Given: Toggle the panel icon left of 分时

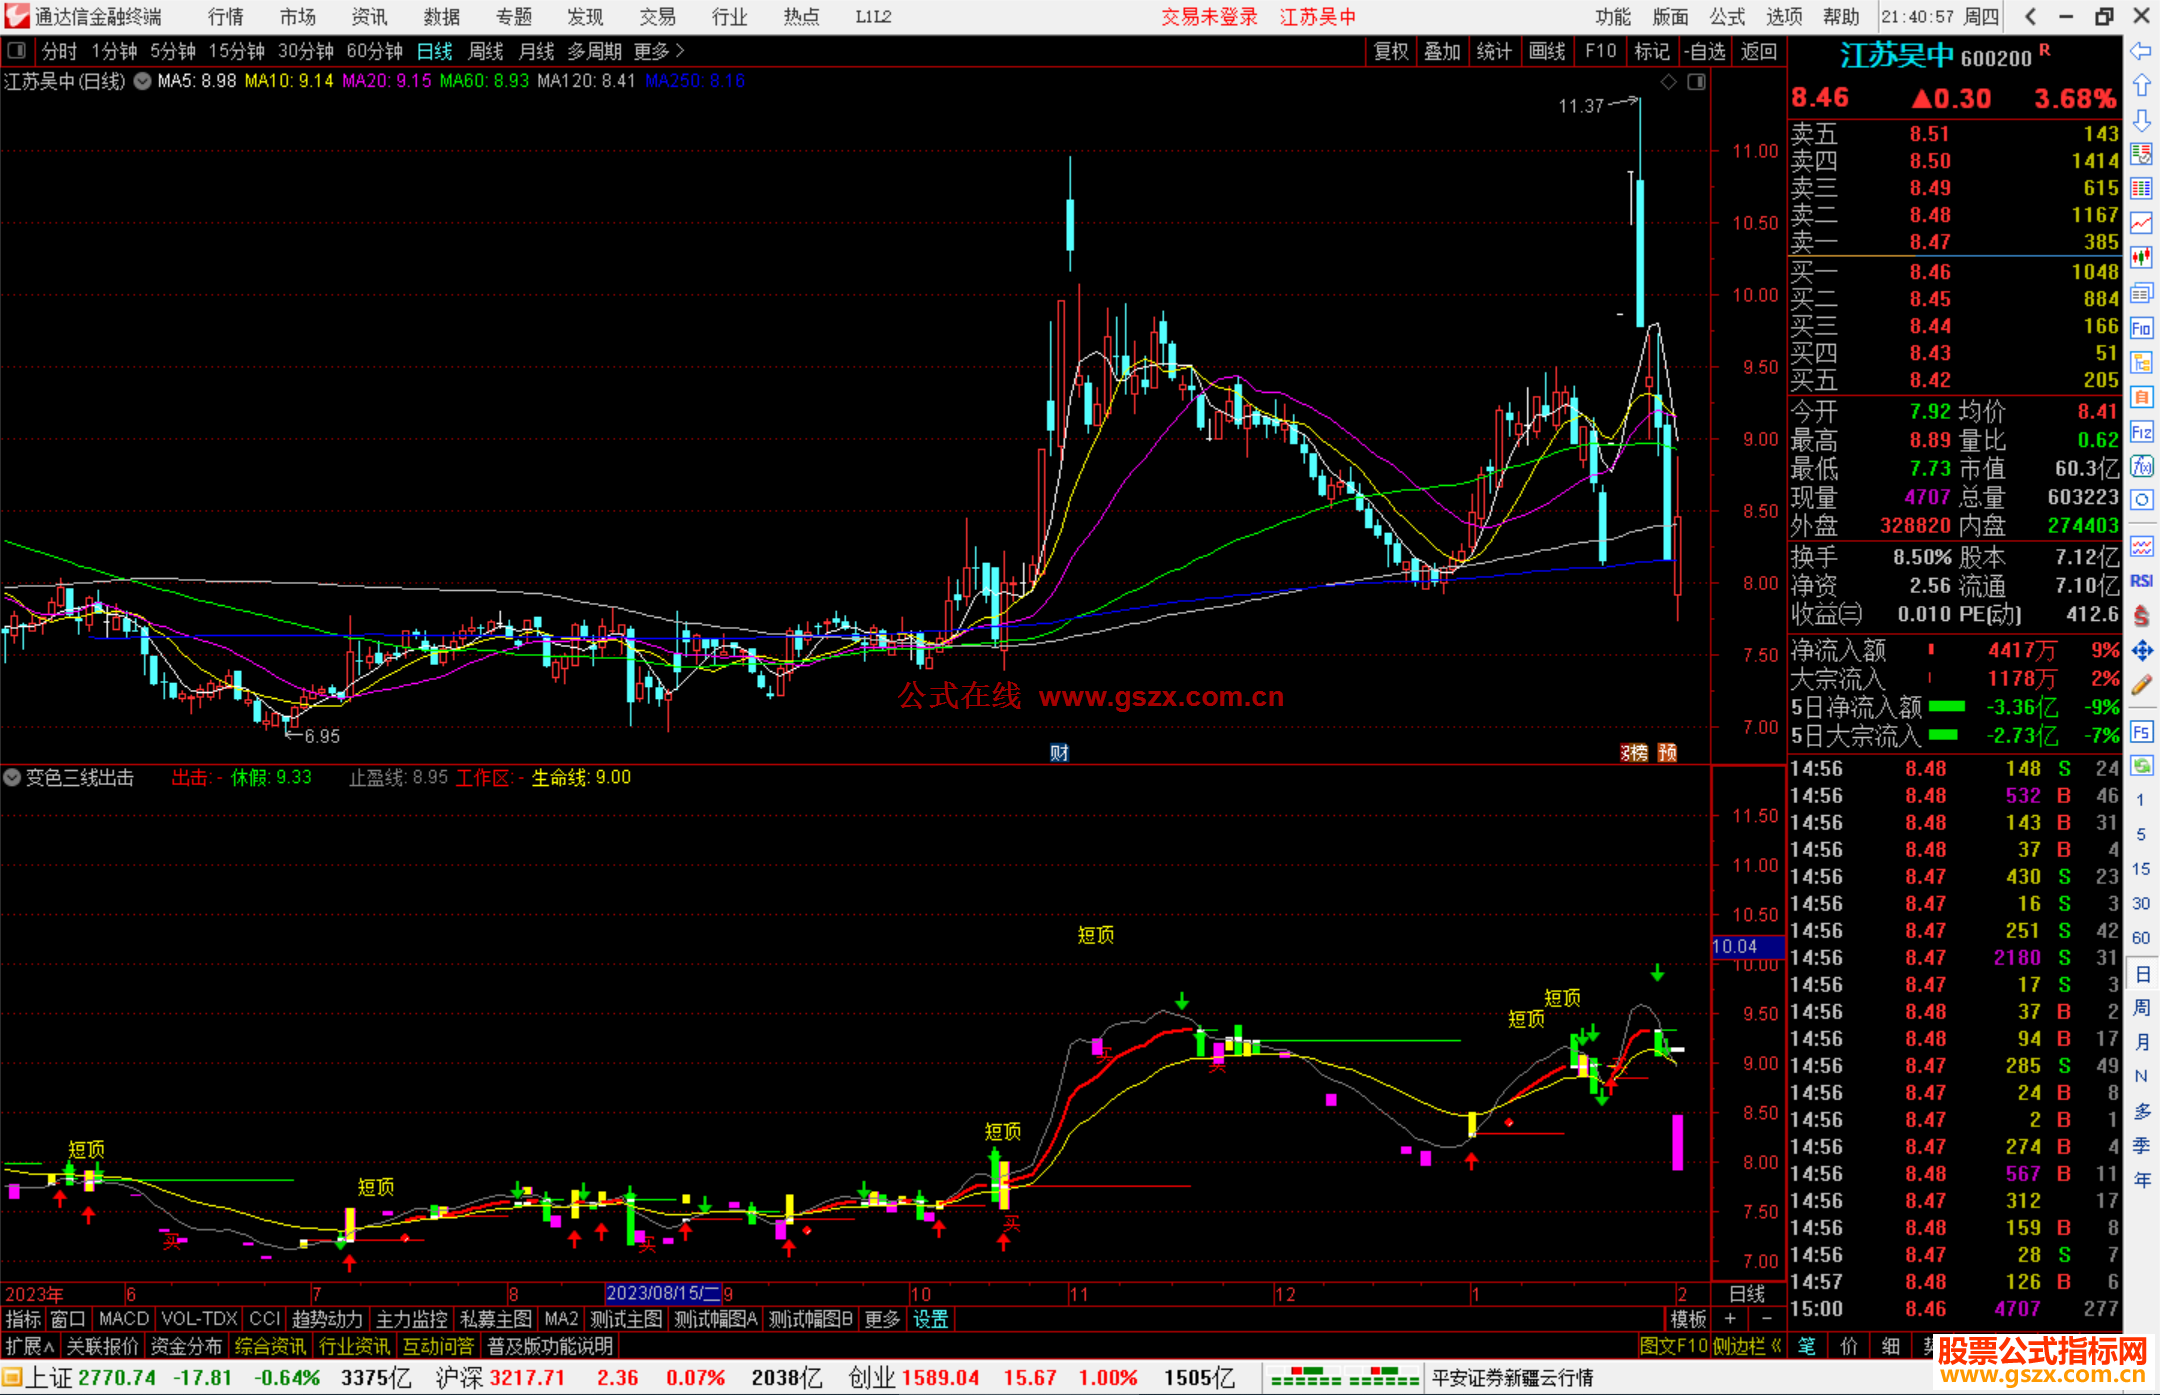Looking at the screenshot, I should [x=17, y=51].
